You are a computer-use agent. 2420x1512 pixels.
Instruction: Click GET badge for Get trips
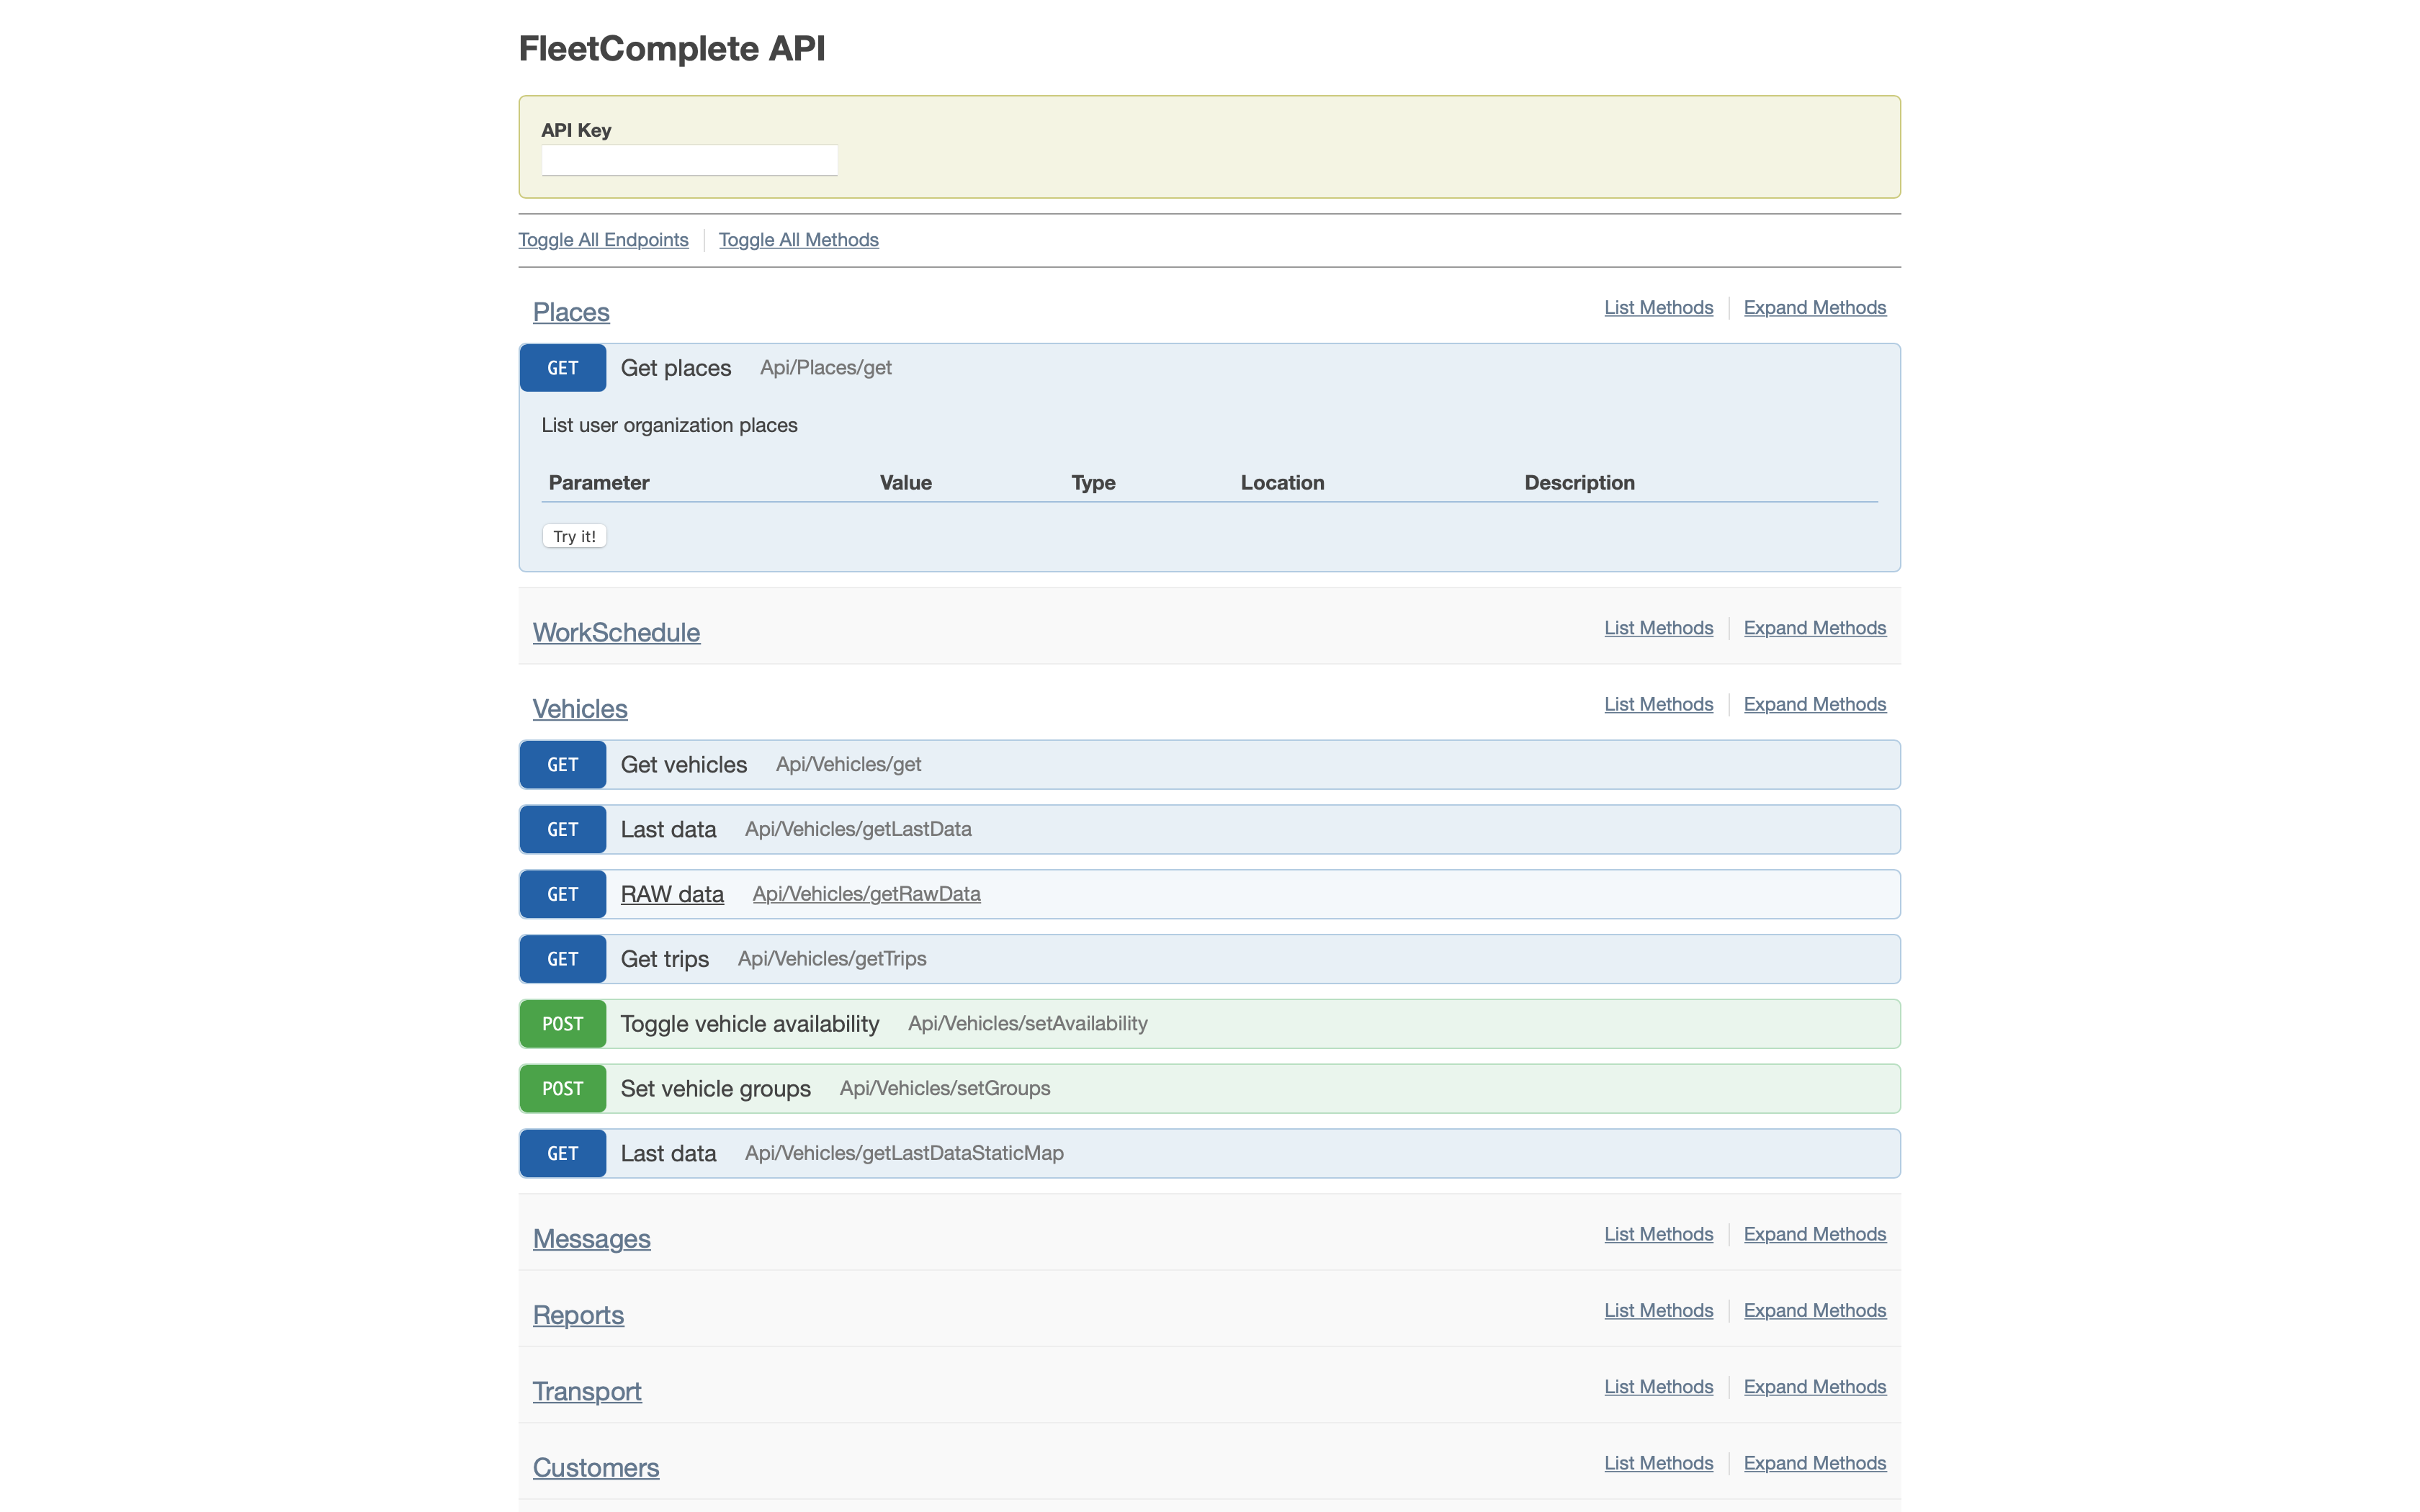click(562, 959)
